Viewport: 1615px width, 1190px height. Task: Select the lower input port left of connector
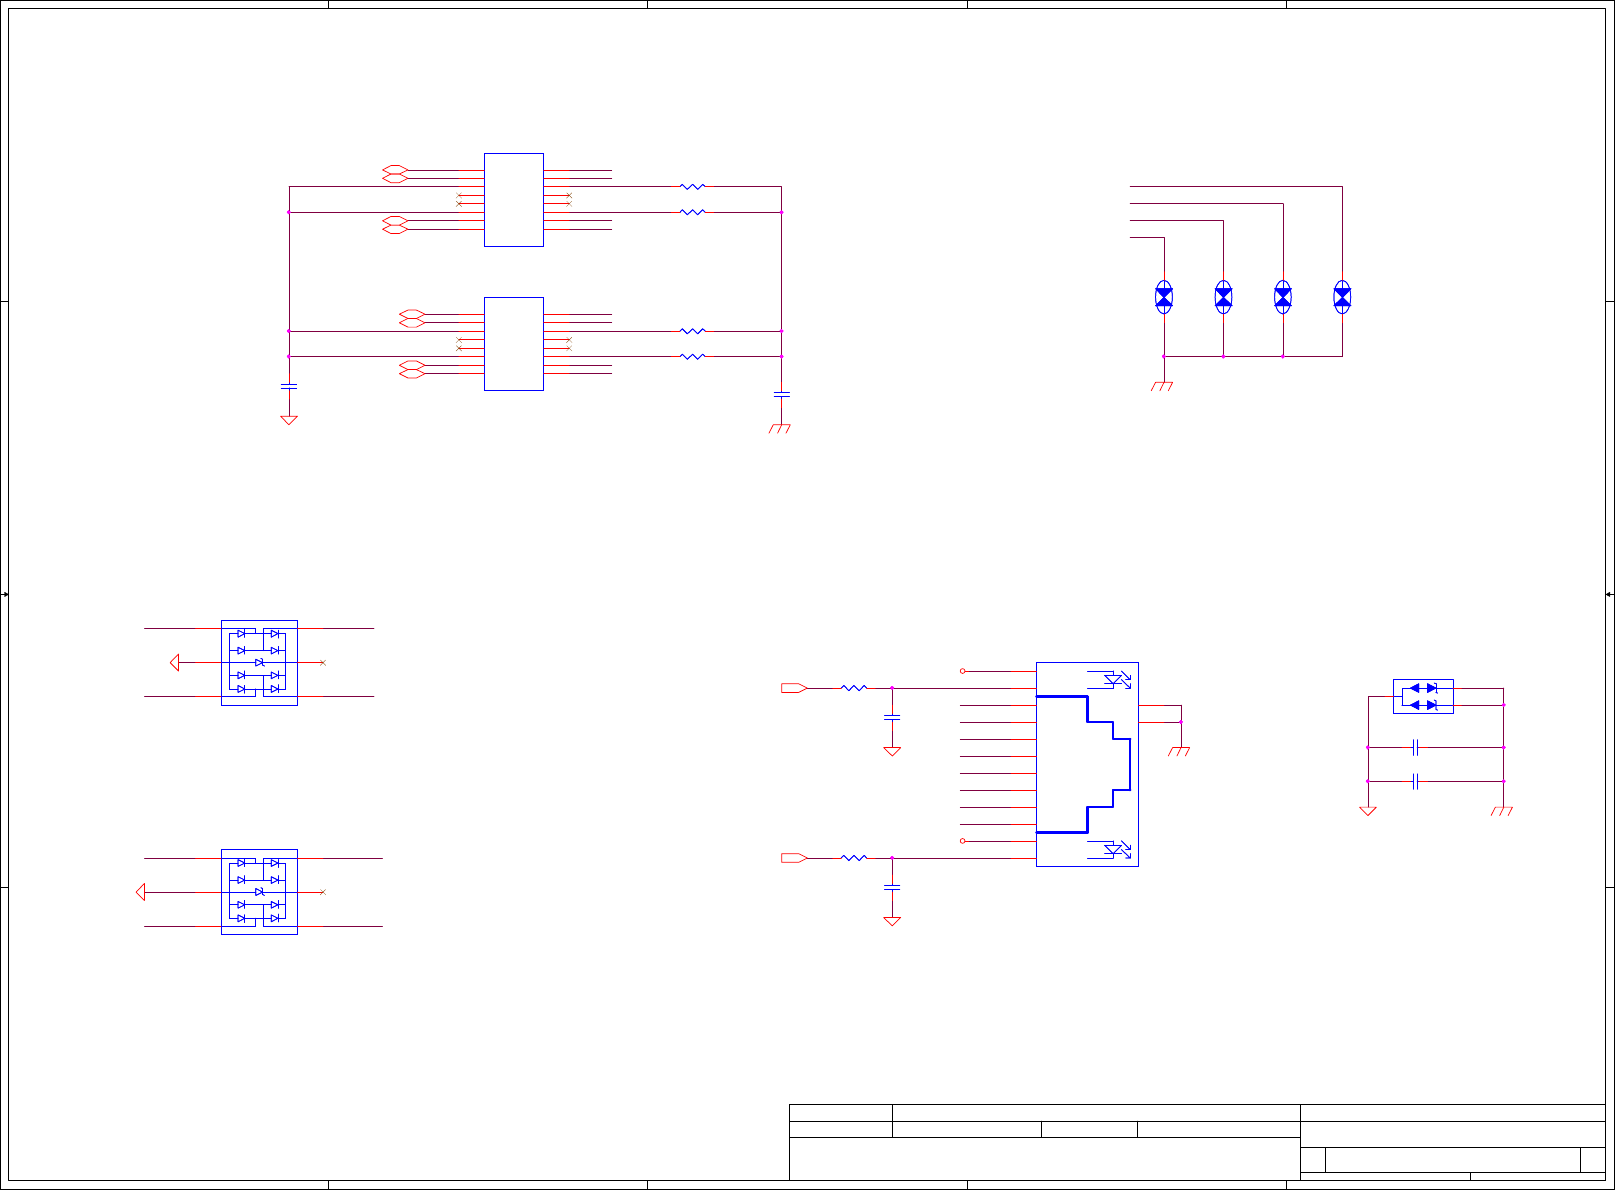[x=794, y=858]
